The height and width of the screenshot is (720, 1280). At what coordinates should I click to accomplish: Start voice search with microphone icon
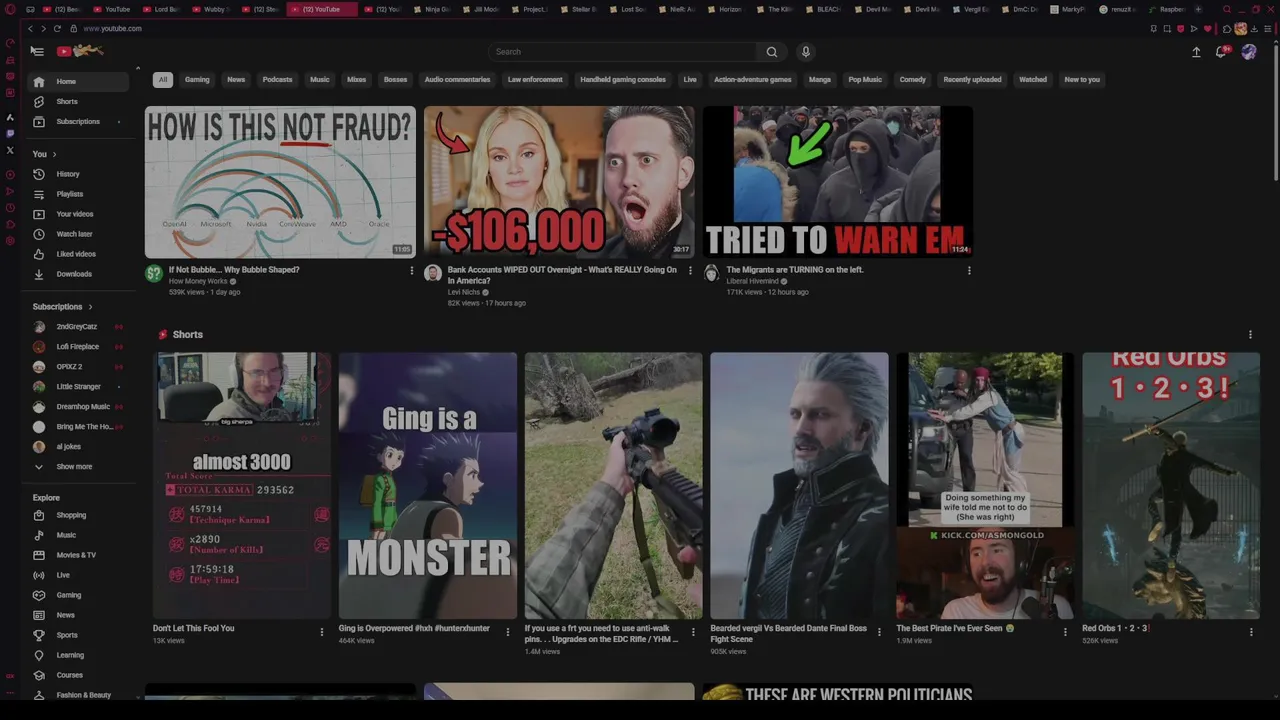point(805,52)
